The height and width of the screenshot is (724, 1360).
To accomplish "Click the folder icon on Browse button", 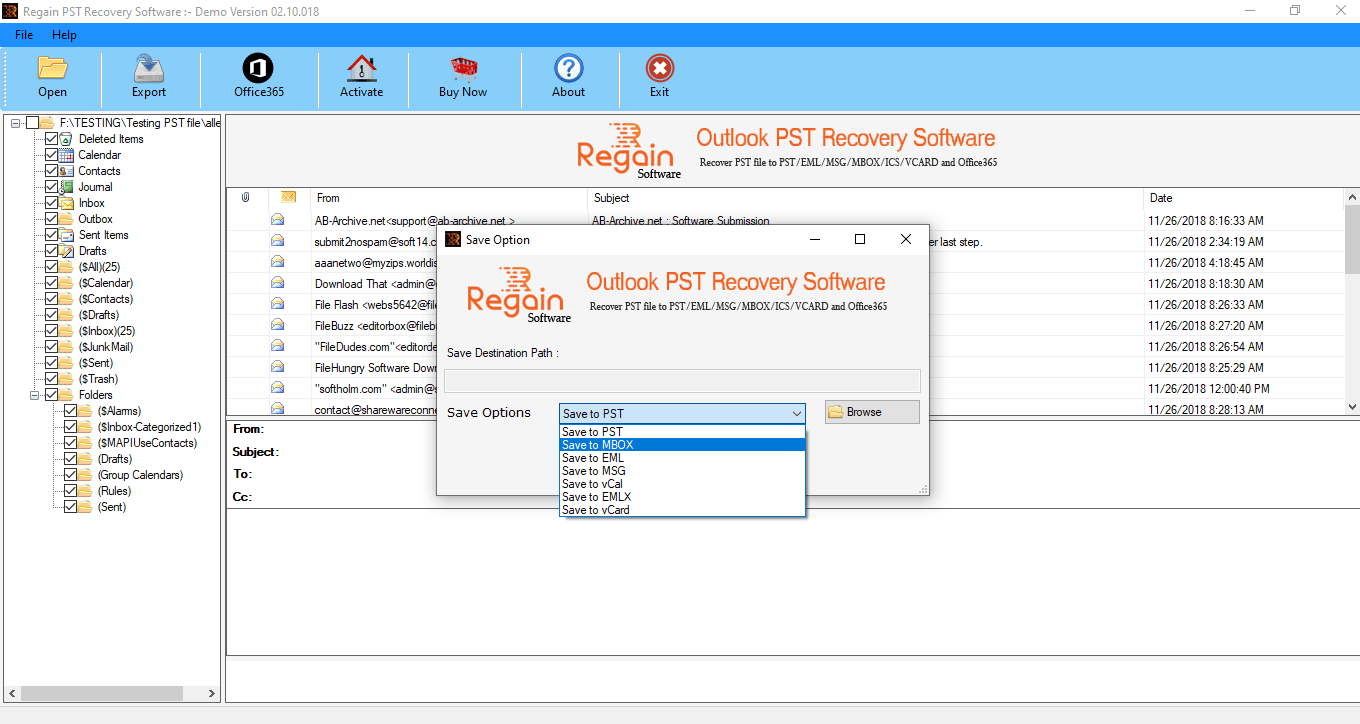I will [x=835, y=412].
